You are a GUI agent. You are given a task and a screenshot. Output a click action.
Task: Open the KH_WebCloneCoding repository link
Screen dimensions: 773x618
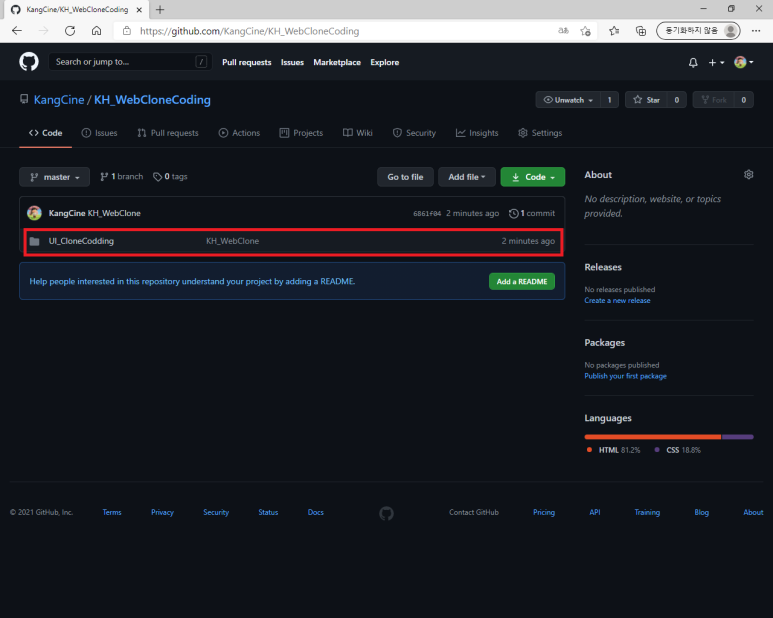coord(152,100)
